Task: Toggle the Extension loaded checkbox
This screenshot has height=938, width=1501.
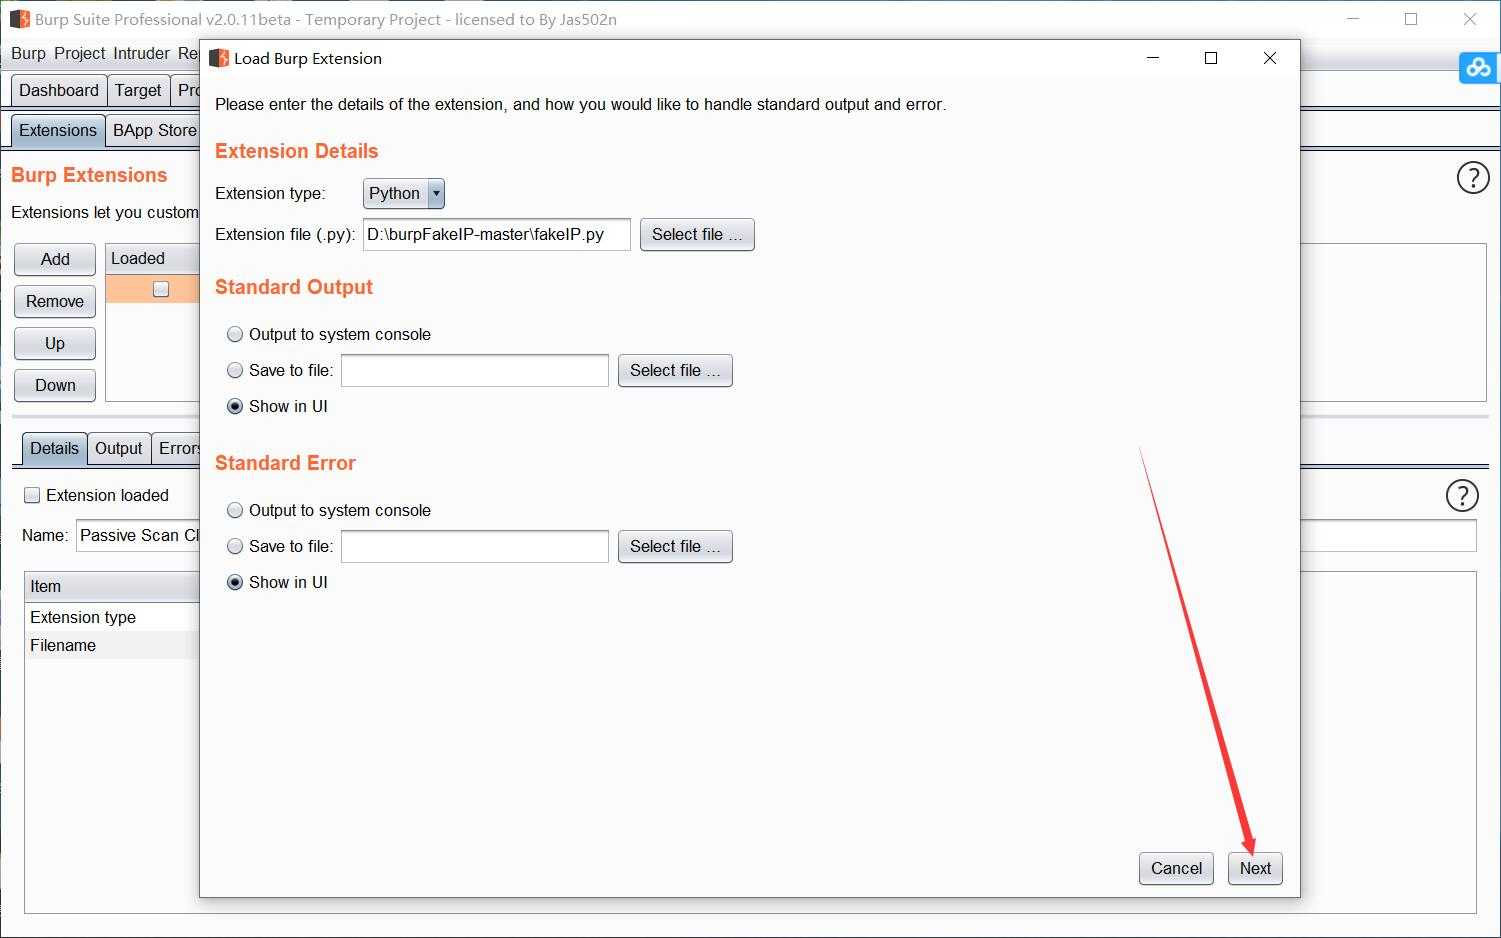Action: click(x=32, y=495)
